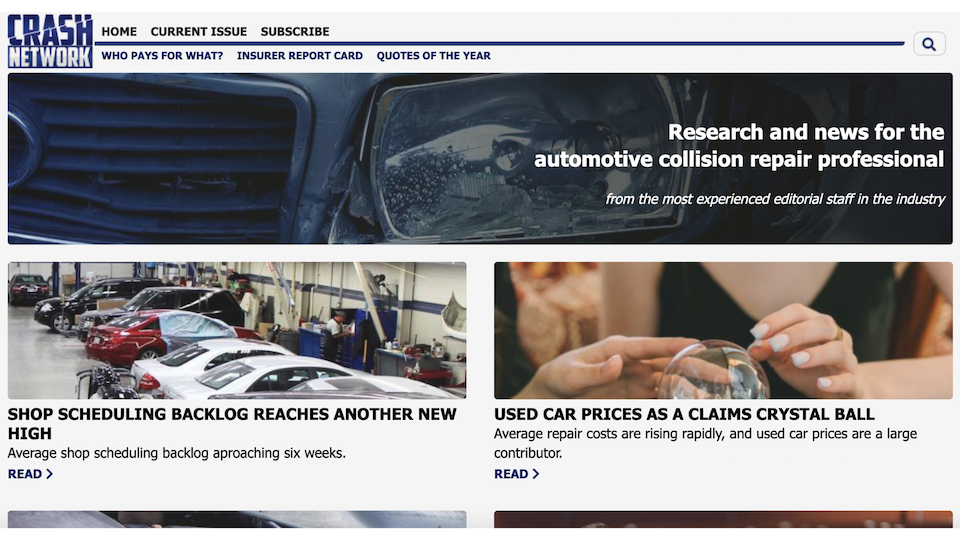
Task: Open the HOME menu item
Action: pyautogui.click(x=119, y=31)
